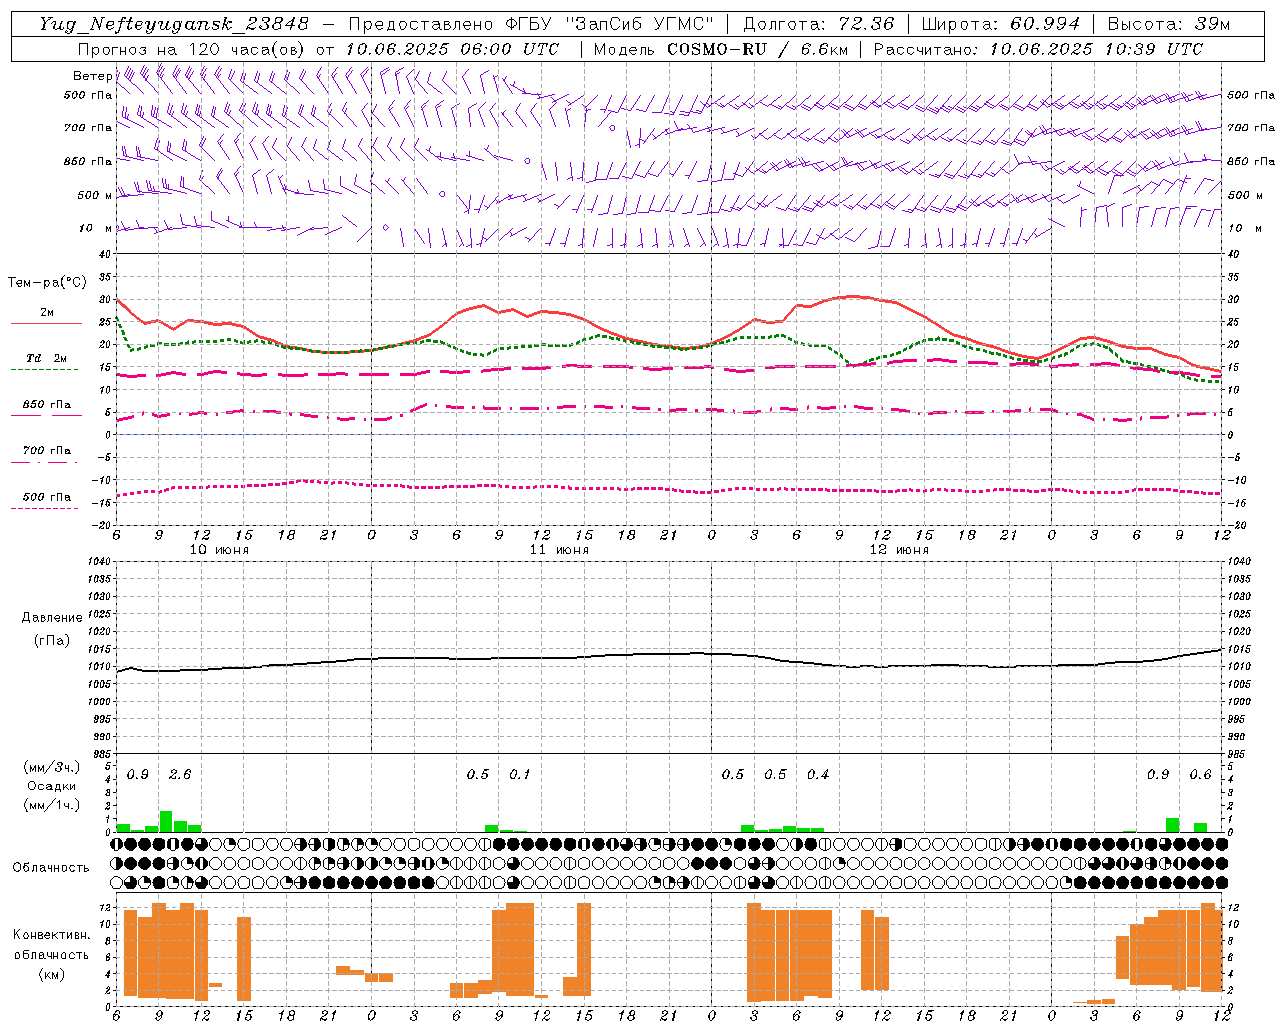The image size is (1280, 1024).
Task: Click the 0.1 precipitation value
Action: point(520,774)
